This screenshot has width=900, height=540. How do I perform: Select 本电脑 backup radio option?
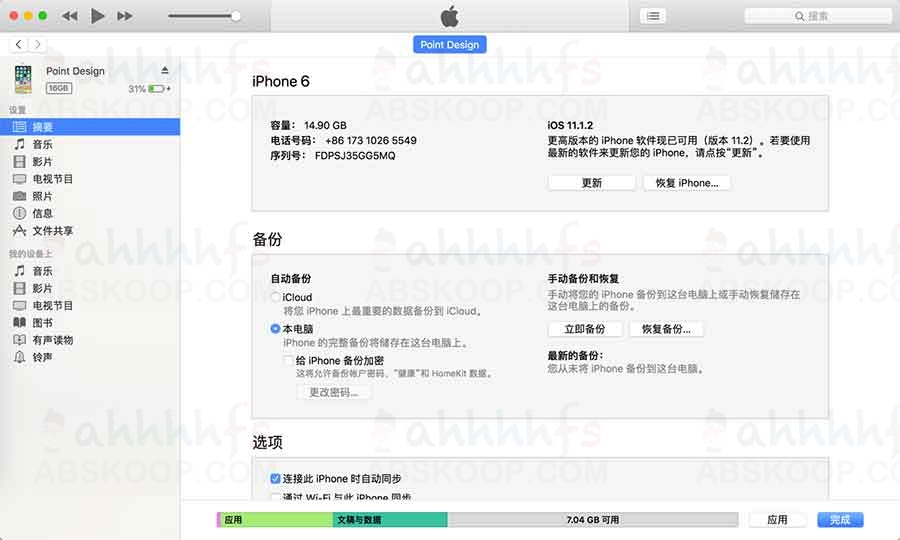276,328
